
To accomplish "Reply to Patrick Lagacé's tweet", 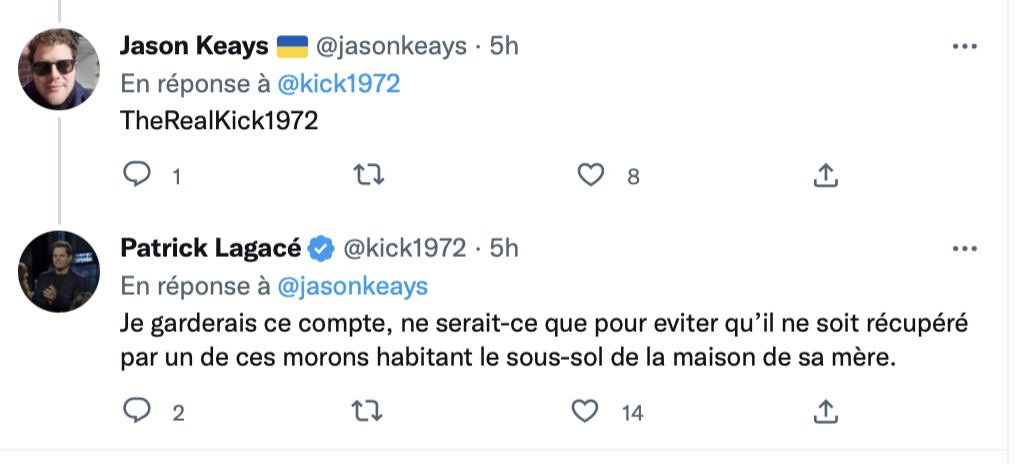I will 137,411.
